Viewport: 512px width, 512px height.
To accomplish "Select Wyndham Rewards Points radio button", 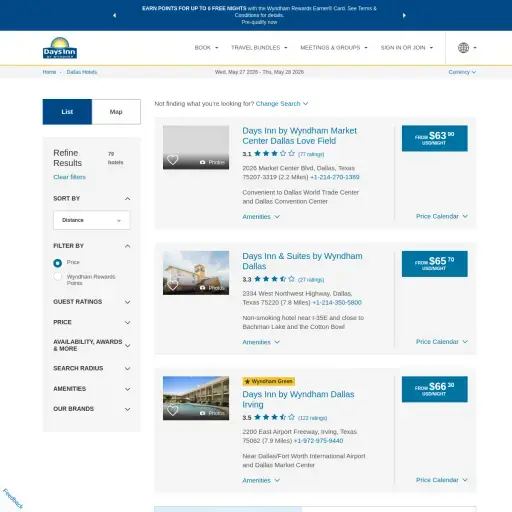I will point(58,276).
